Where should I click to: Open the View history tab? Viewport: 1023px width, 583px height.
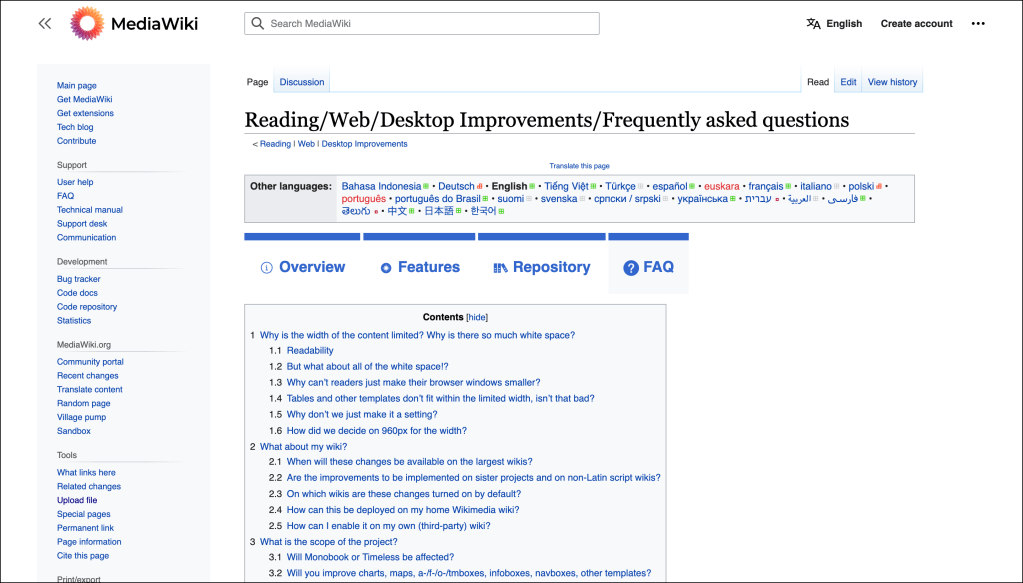coord(892,82)
